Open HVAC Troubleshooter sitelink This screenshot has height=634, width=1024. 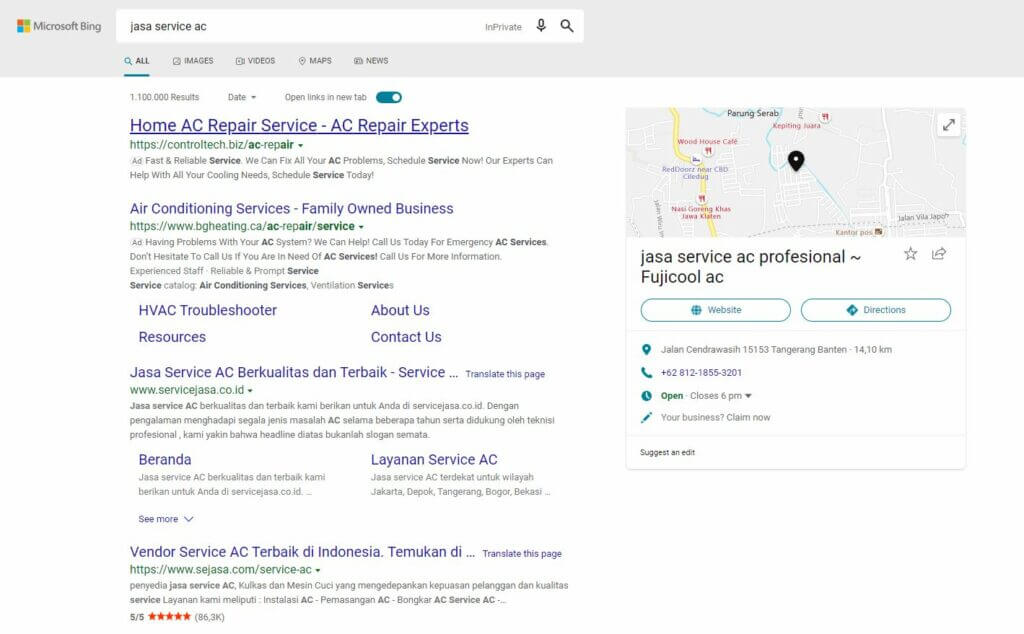pyautogui.click(x=208, y=310)
